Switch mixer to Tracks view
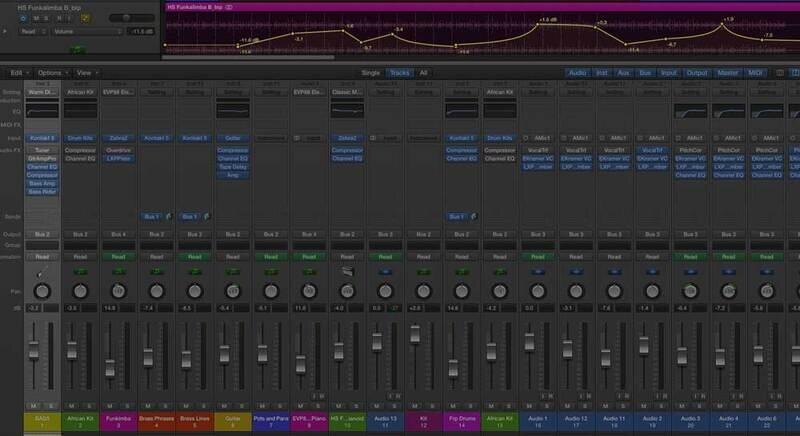The height and width of the screenshot is (436, 800). pyautogui.click(x=399, y=73)
